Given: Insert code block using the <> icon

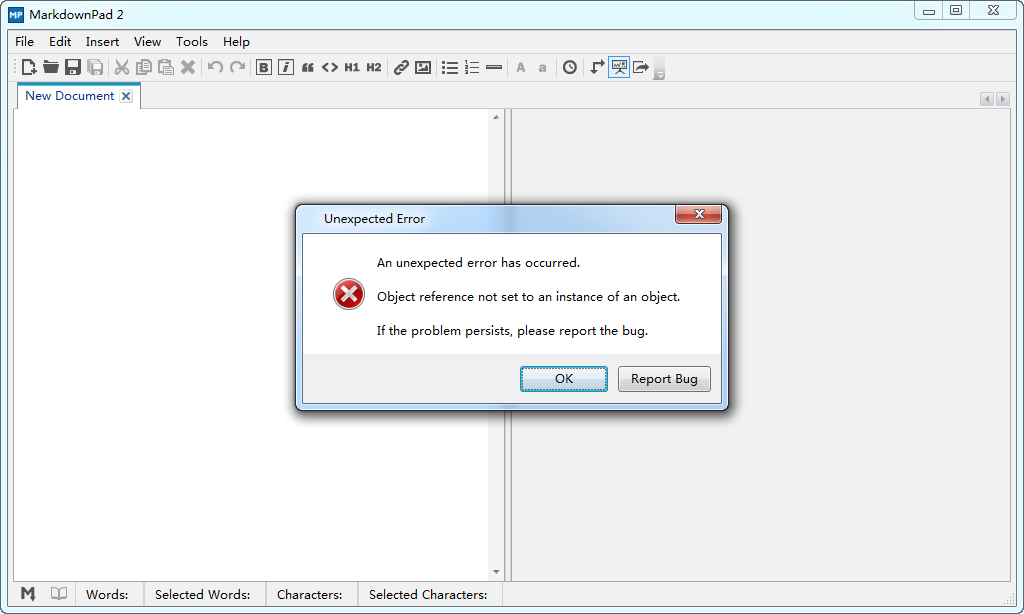Looking at the screenshot, I should 330,67.
